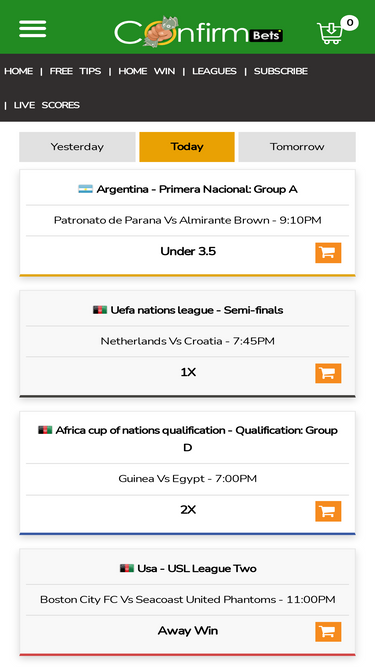Switch to the Yesterday tab

coord(77,147)
